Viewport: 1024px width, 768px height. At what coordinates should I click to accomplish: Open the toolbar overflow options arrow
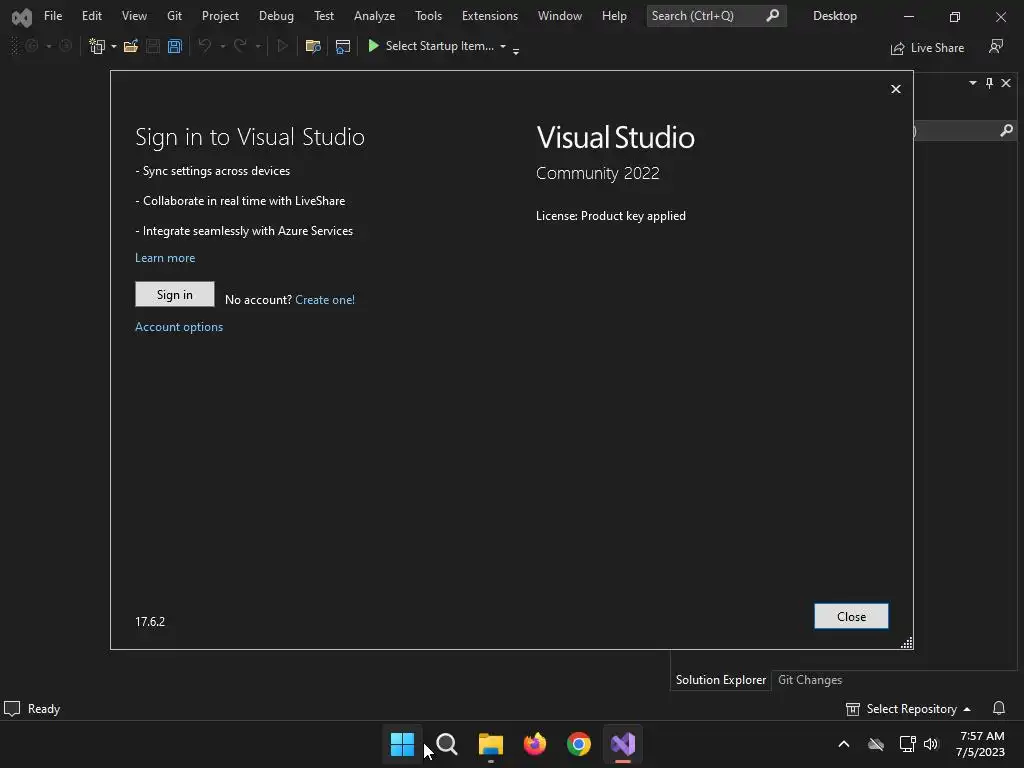(516, 51)
